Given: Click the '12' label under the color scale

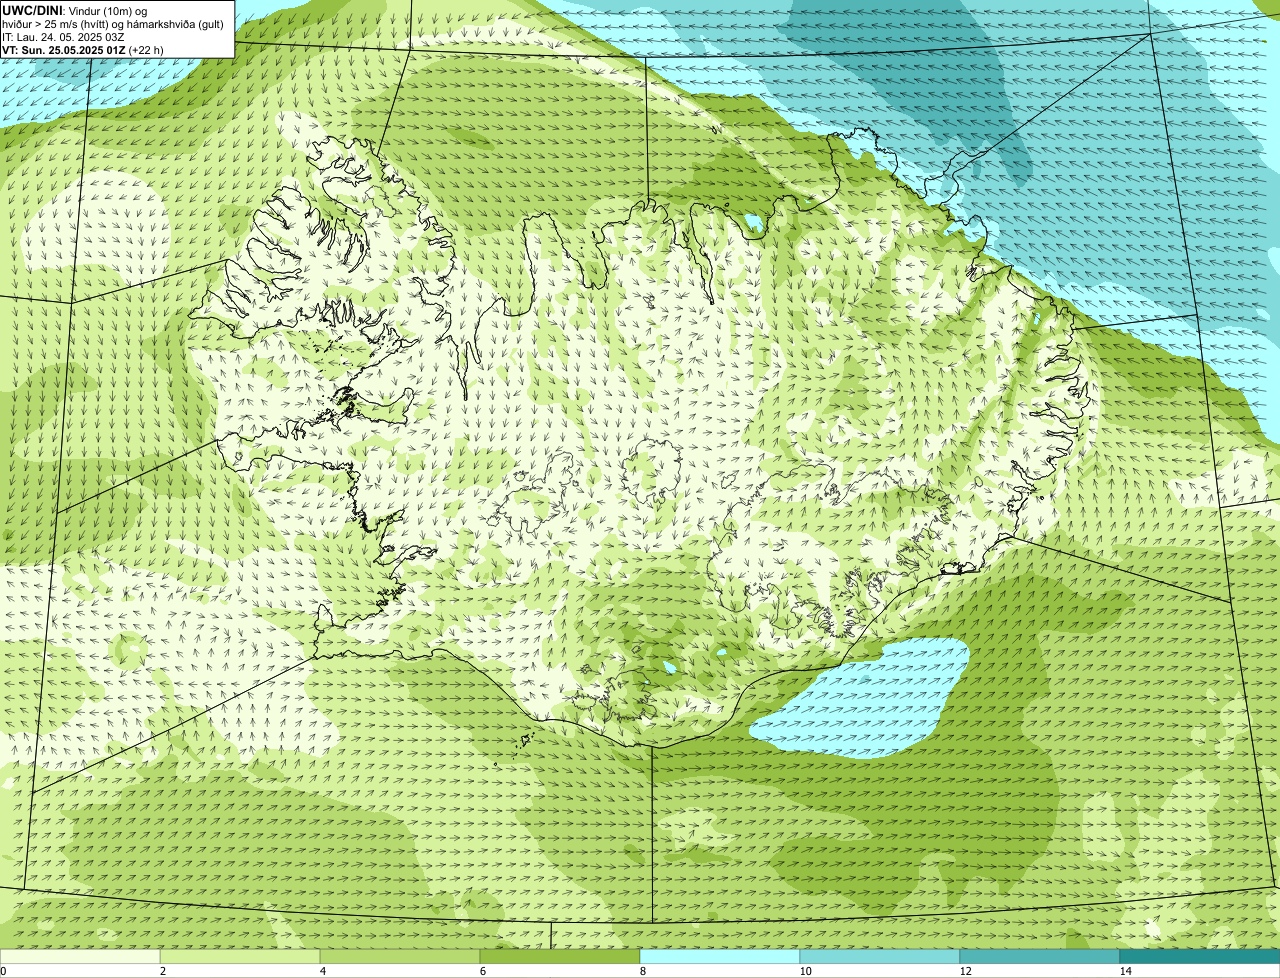Looking at the screenshot, I should (x=965, y=971).
